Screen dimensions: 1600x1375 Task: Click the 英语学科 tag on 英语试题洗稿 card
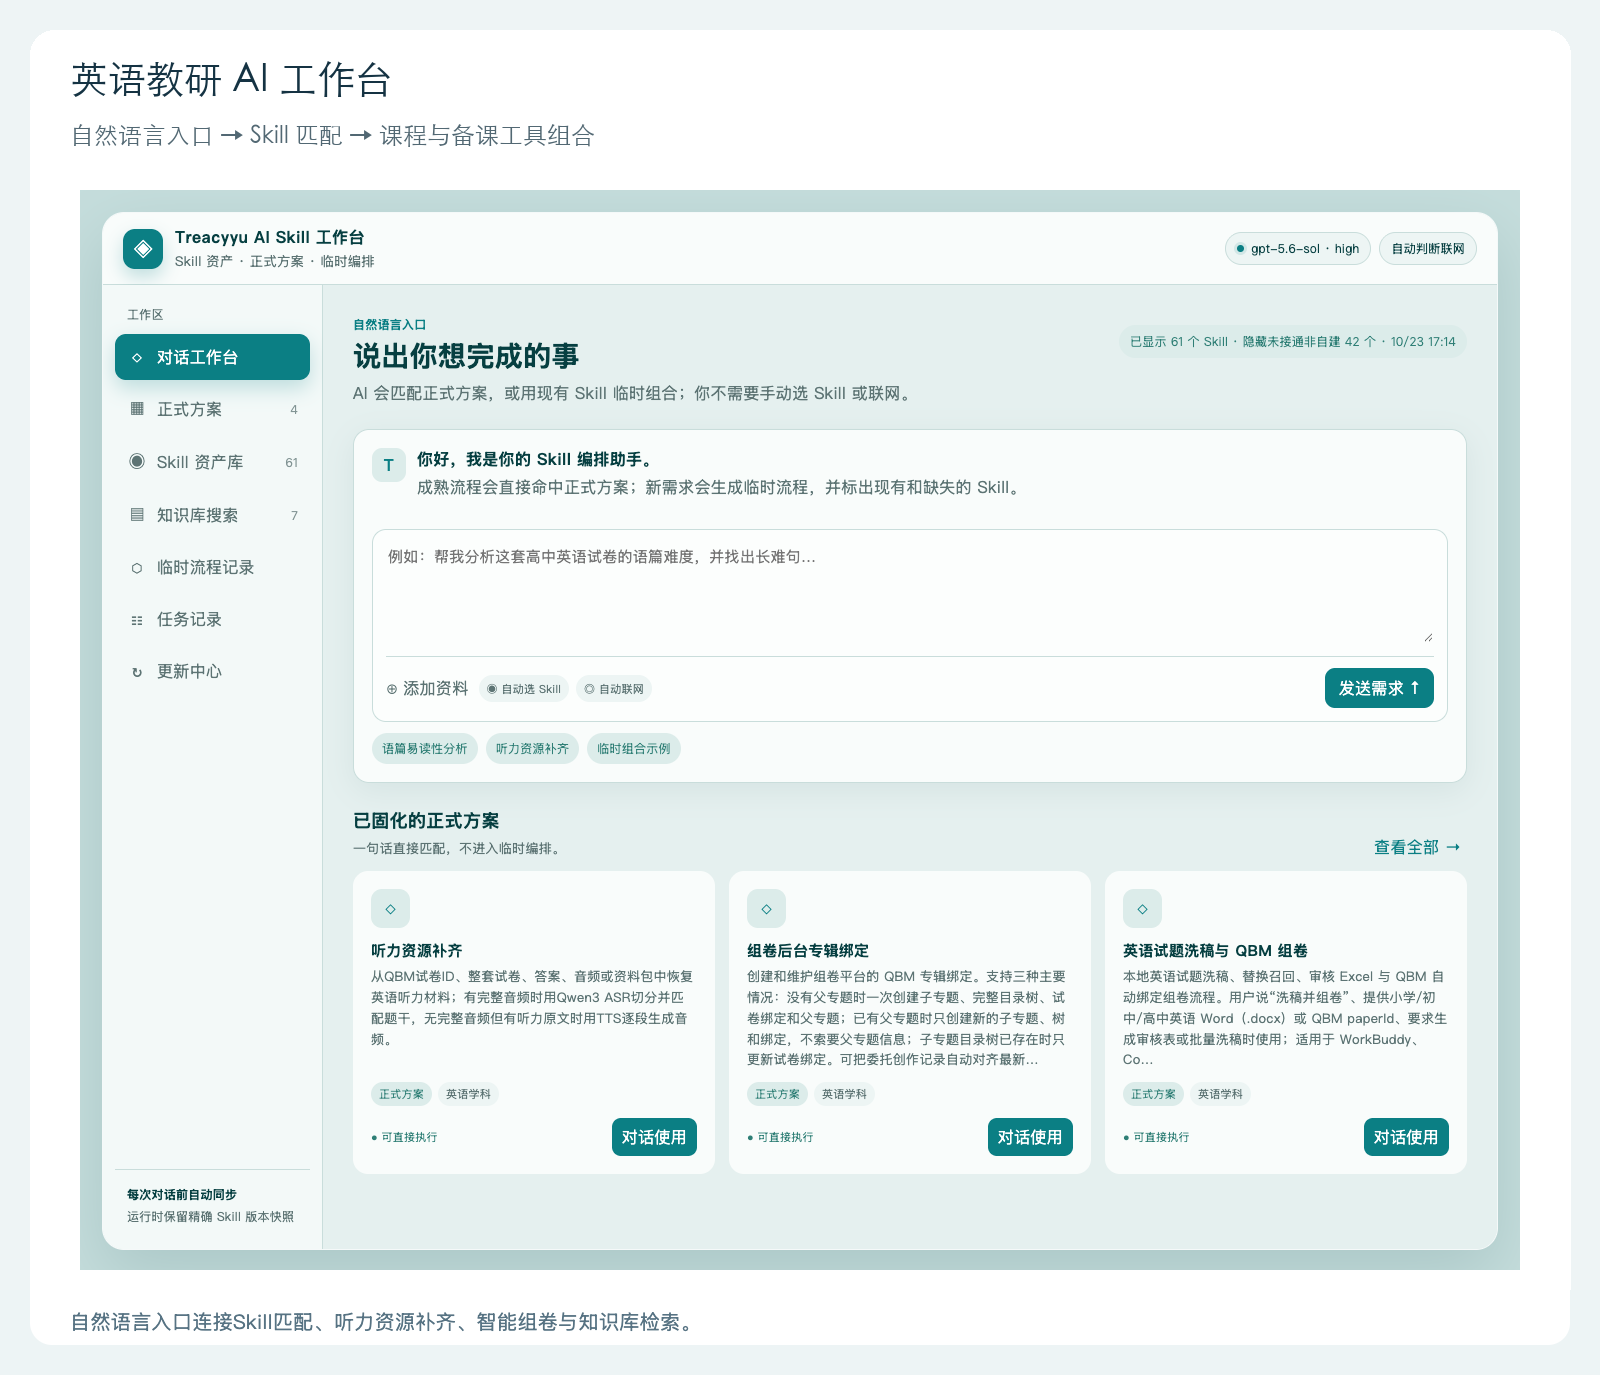point(1220,1094)
